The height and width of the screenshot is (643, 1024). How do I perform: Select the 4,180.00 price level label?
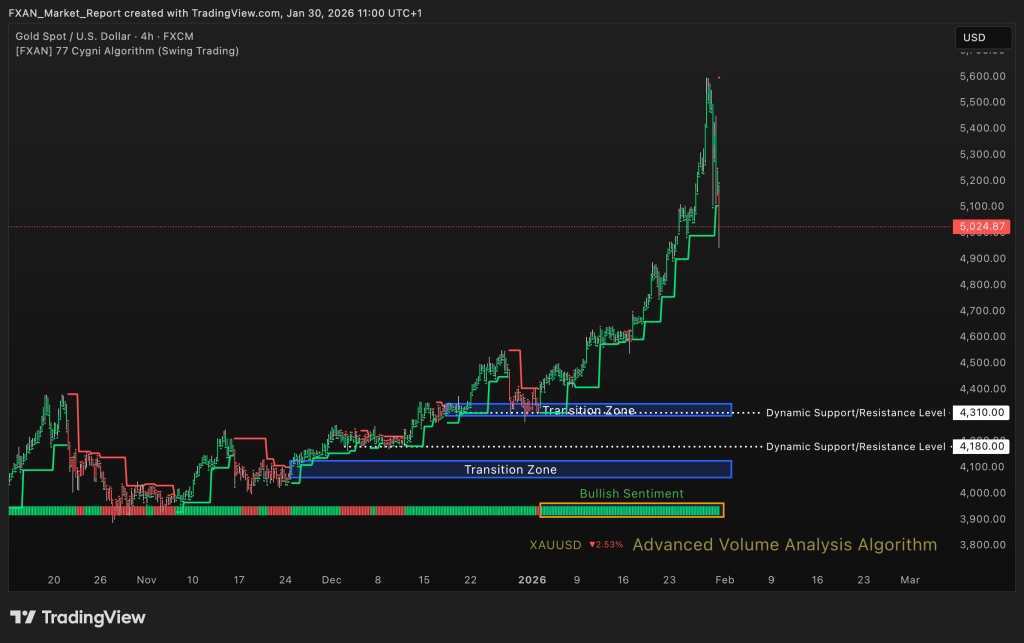(980, 446)
